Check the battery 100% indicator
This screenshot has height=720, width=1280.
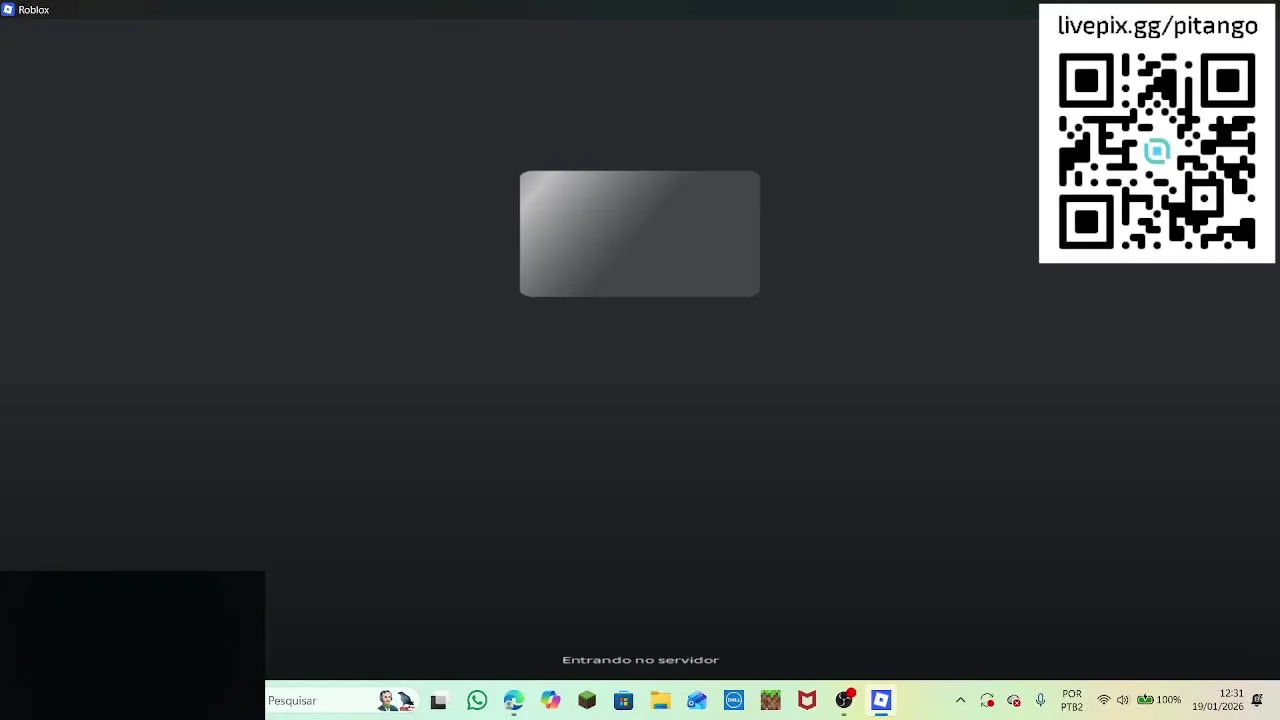[x=1159, y=700]
